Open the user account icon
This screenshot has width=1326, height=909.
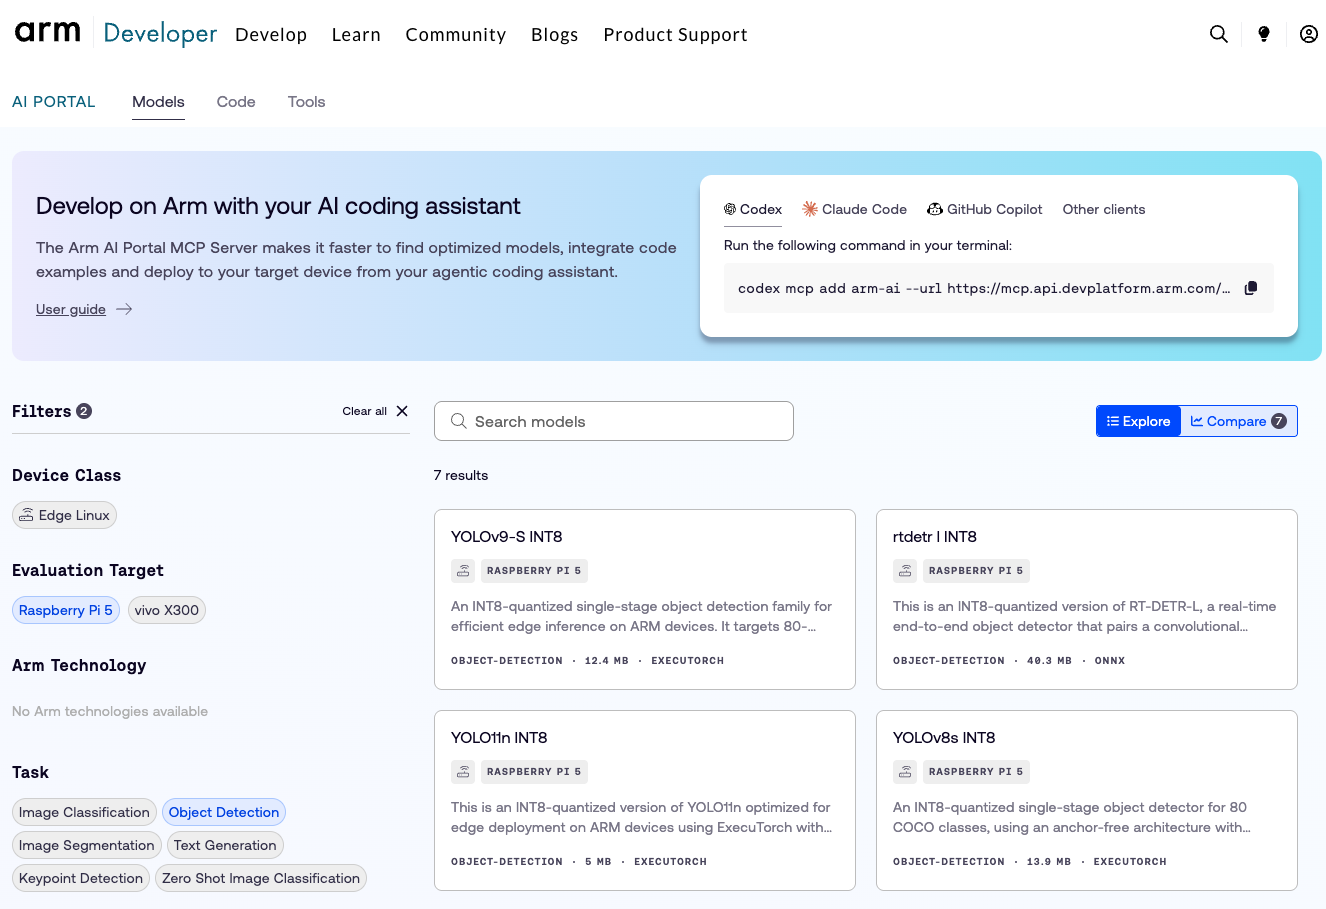pyautogui.click(x=1308, y=34)
